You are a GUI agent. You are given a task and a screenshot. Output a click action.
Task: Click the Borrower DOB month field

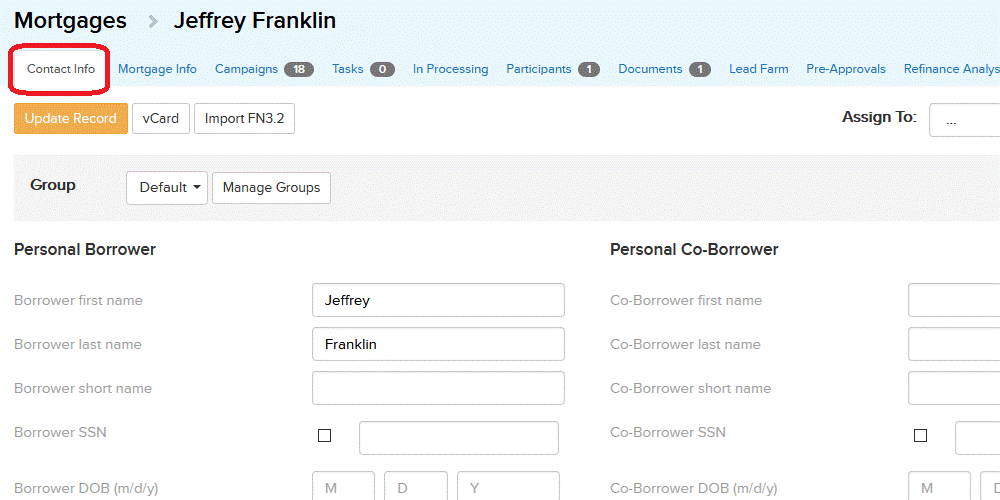pos(343,486)
